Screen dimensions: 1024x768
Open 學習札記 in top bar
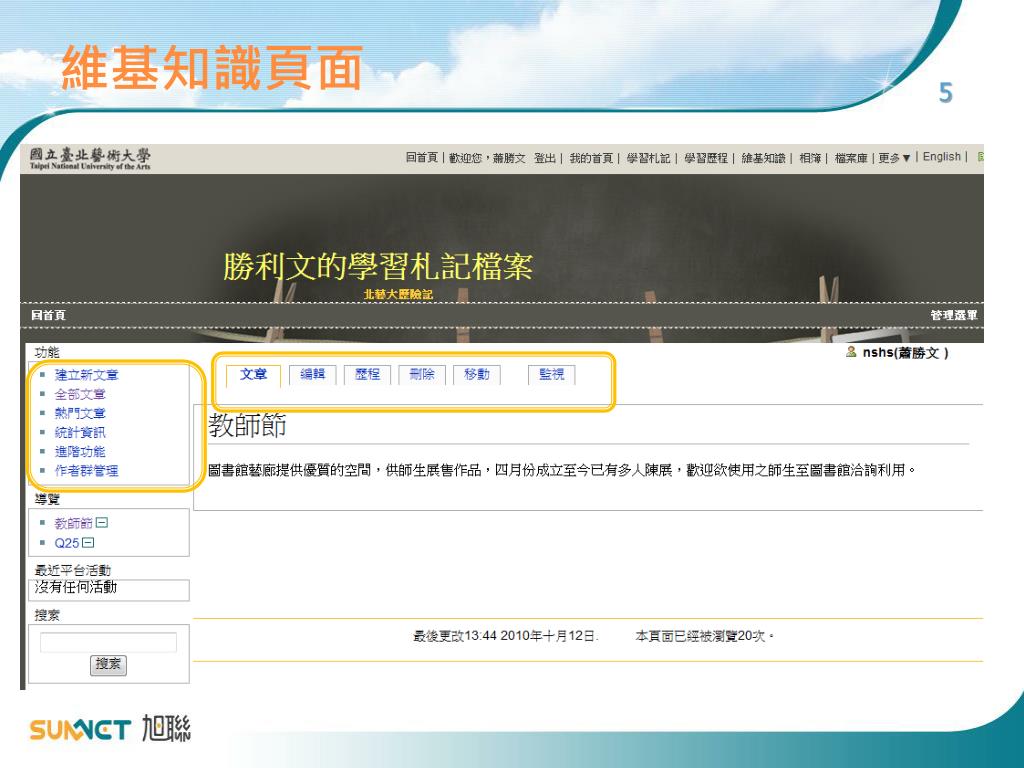648,158
